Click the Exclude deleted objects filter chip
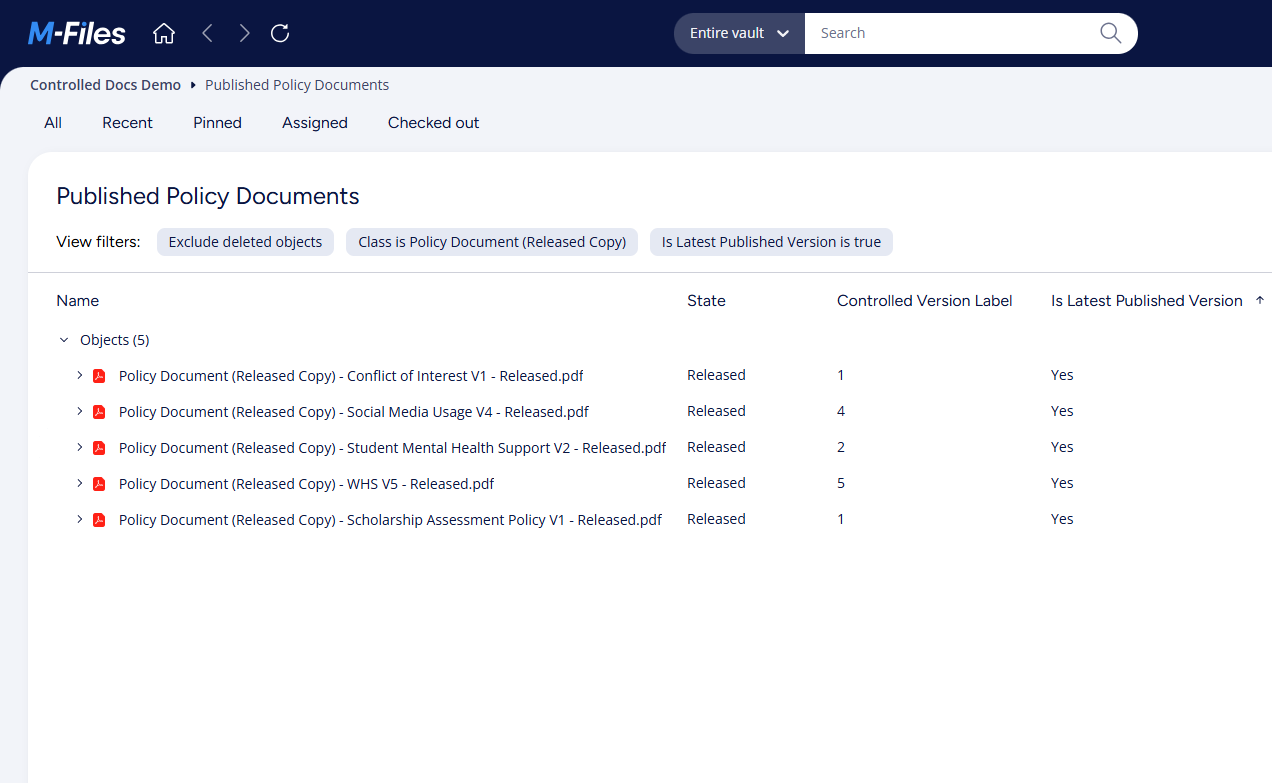 click(x=245, y=242)
